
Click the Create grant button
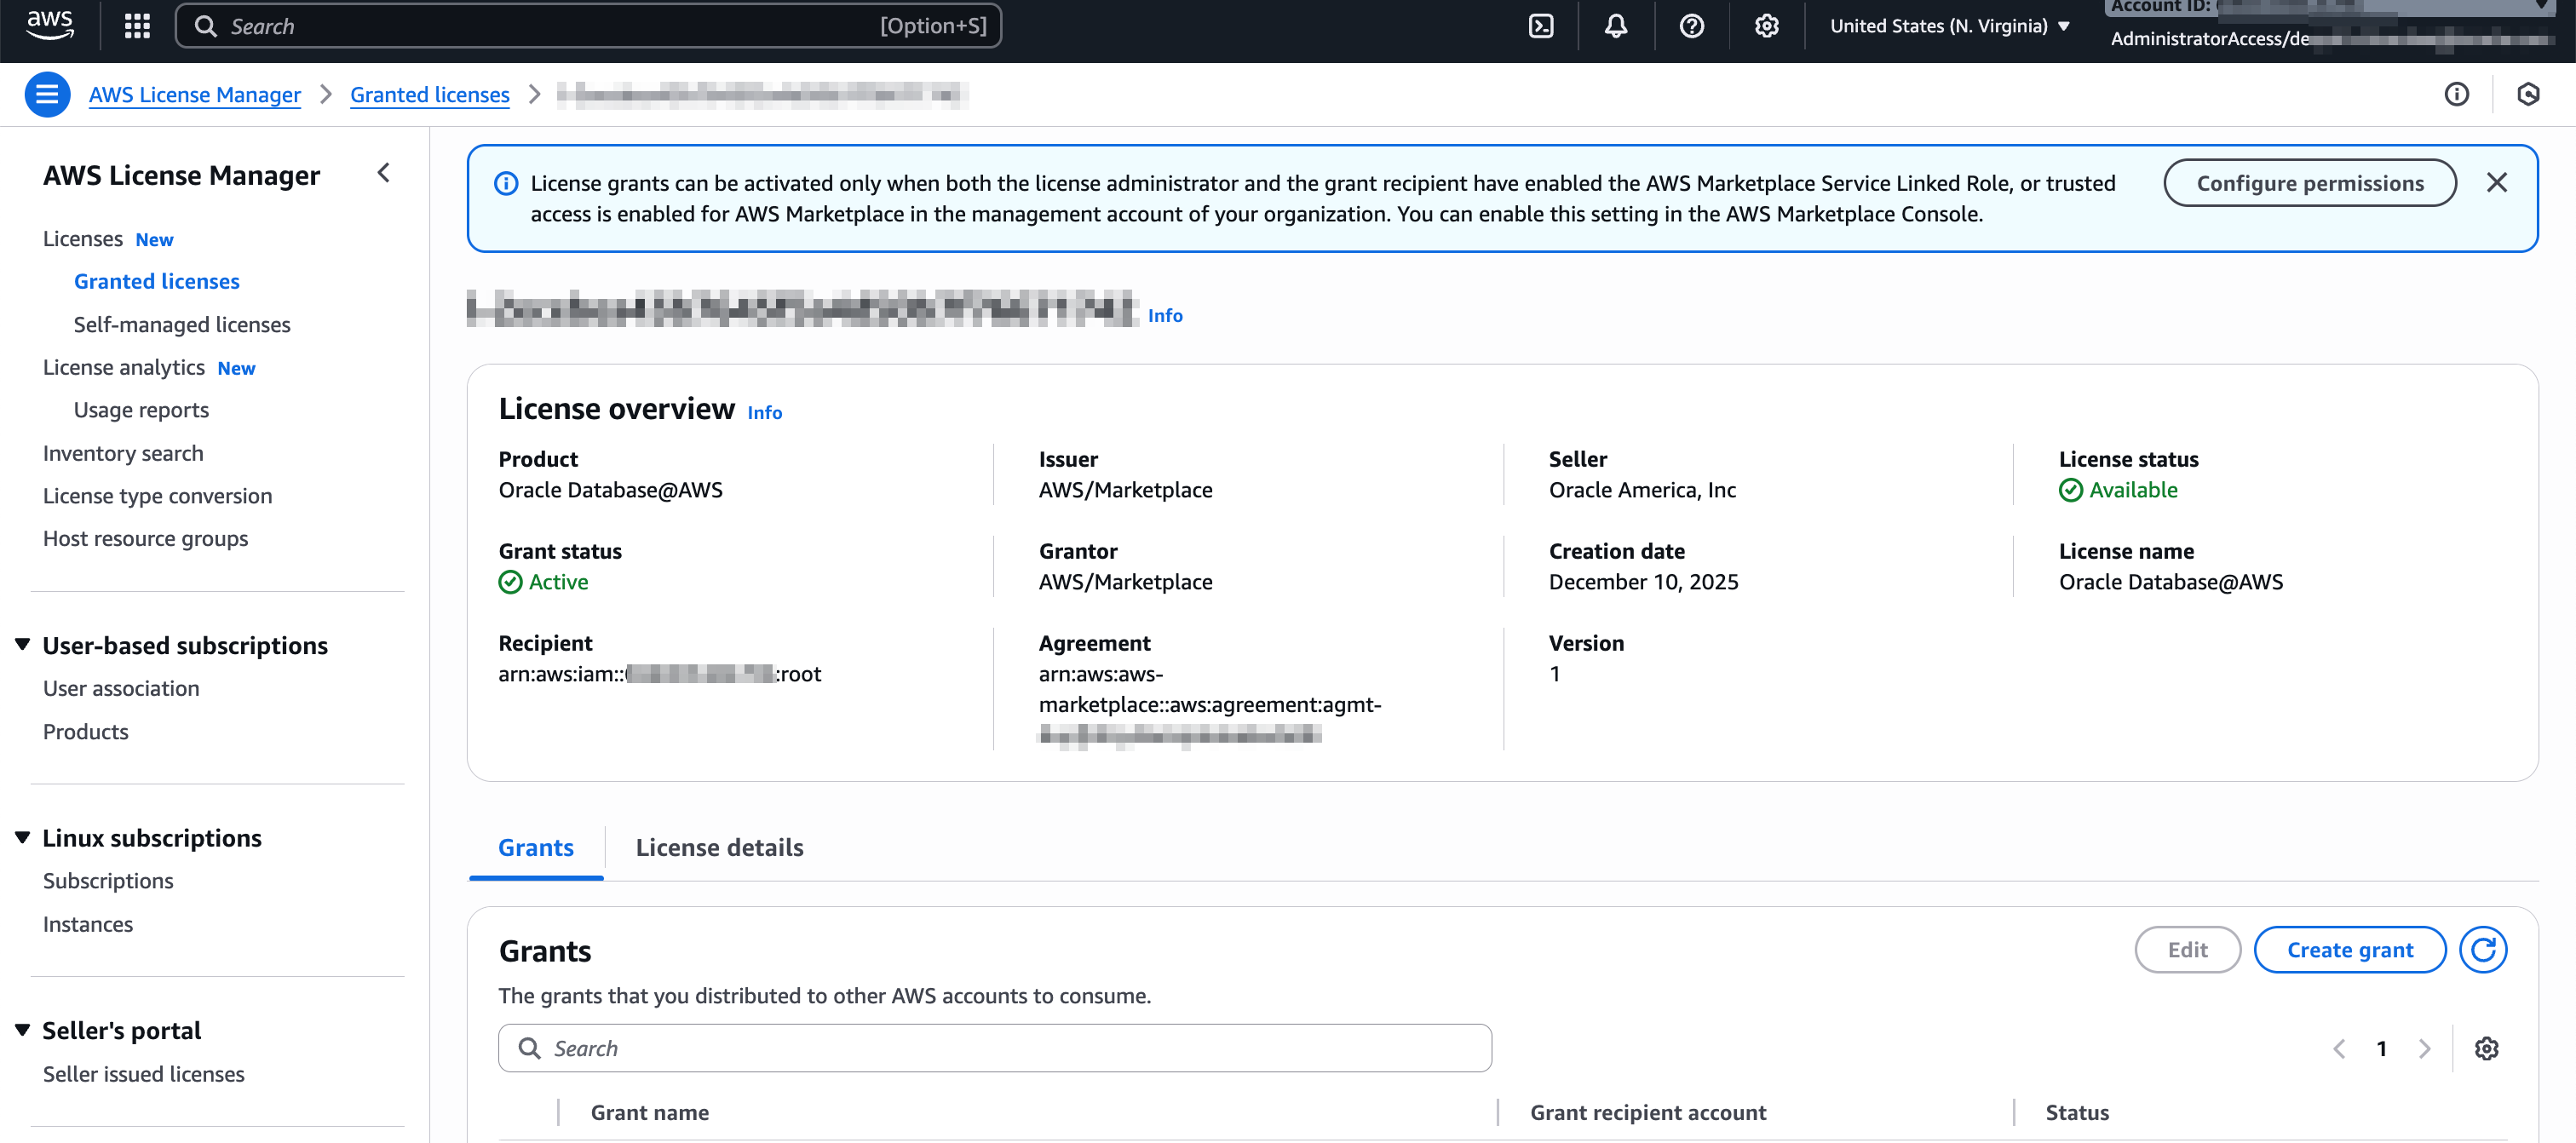[x=2350, y=949]
